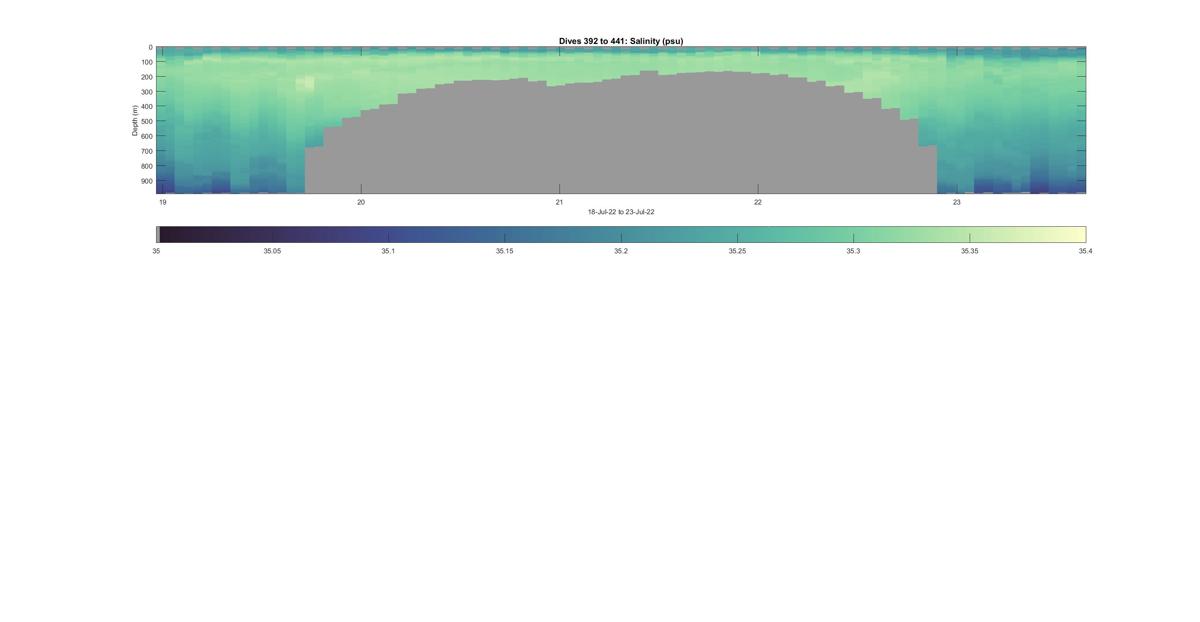Click colorbar tick label 35.1
The width and height of the screenshot is (1200, 622).
[388, 251]
